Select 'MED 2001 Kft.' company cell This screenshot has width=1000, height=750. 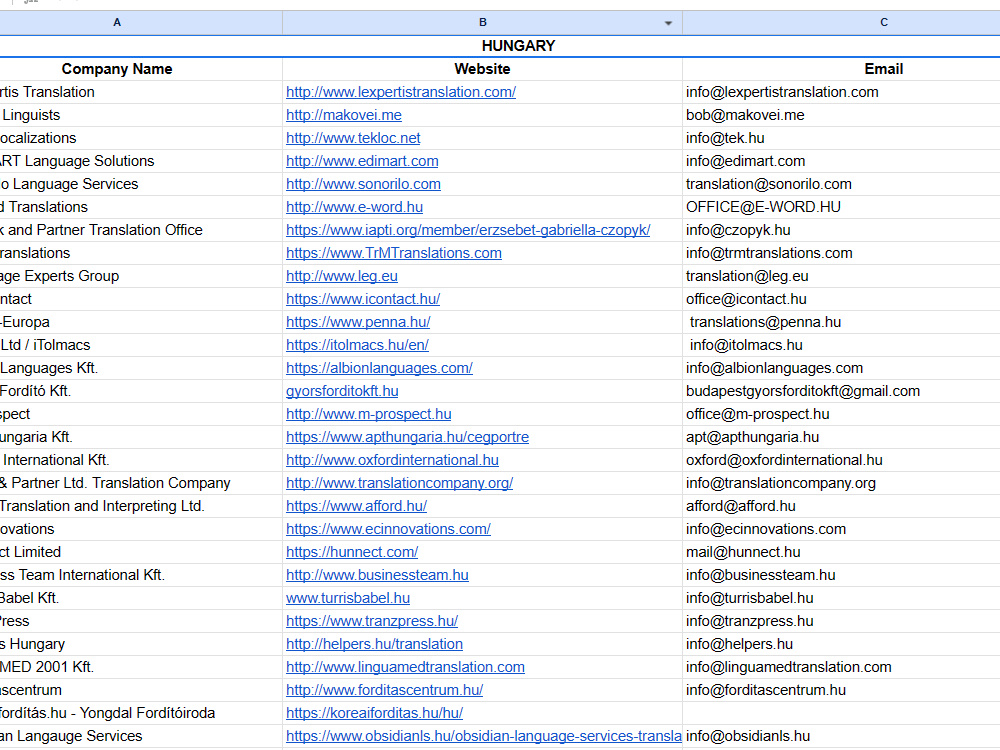(x=141, y=666)
